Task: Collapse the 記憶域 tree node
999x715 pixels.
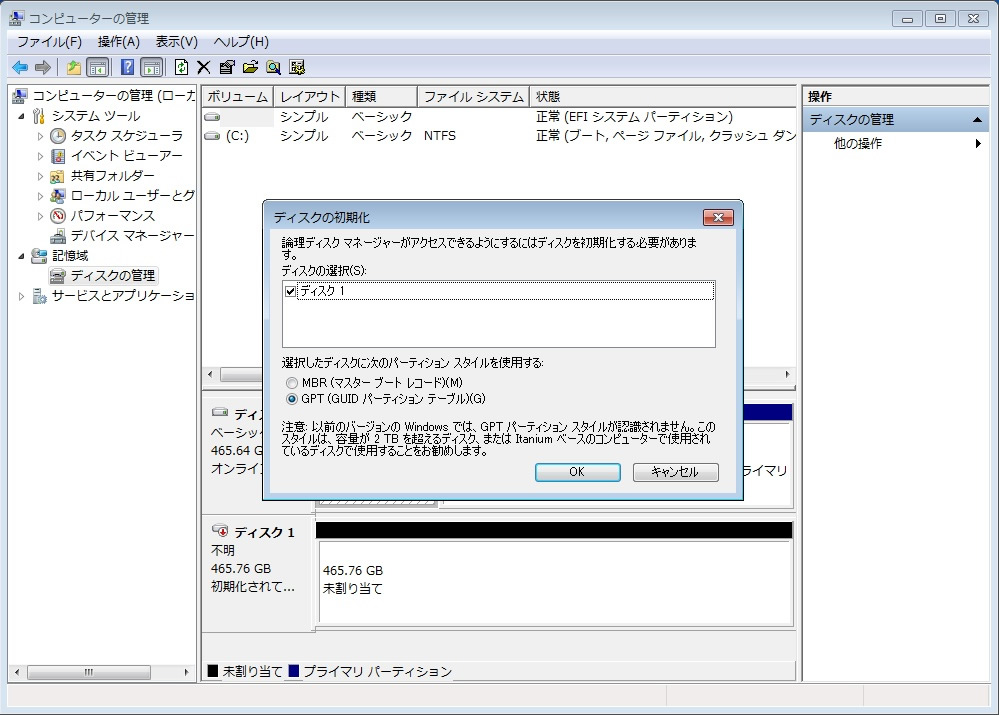Action: [22, 256]
